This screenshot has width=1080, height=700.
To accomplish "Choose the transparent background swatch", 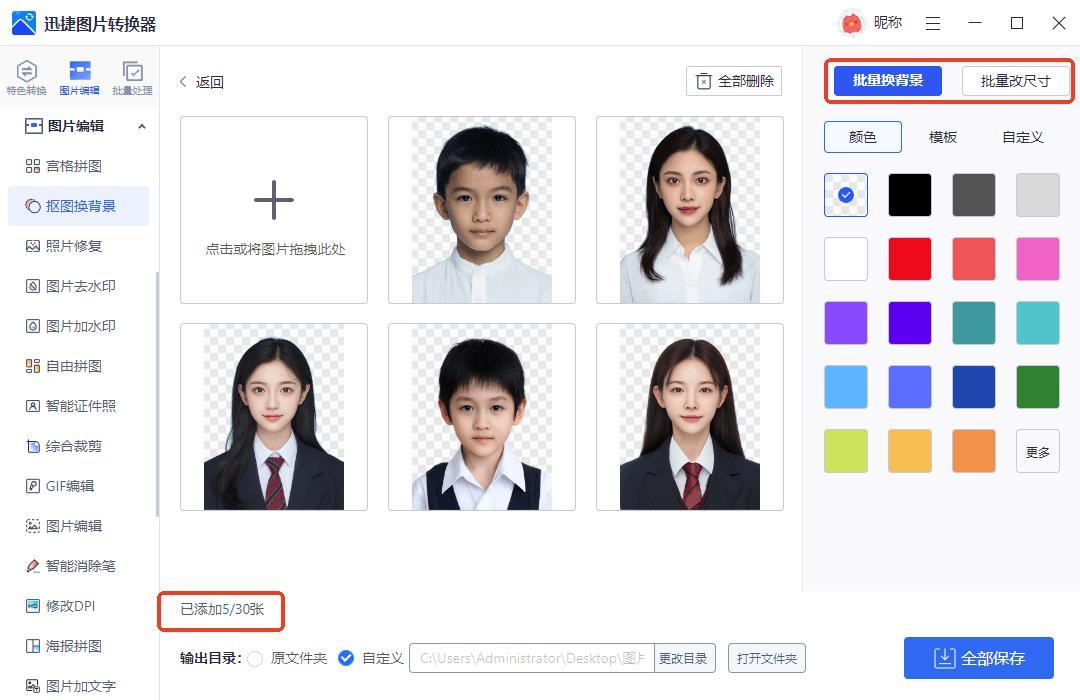I will [846, 195].
